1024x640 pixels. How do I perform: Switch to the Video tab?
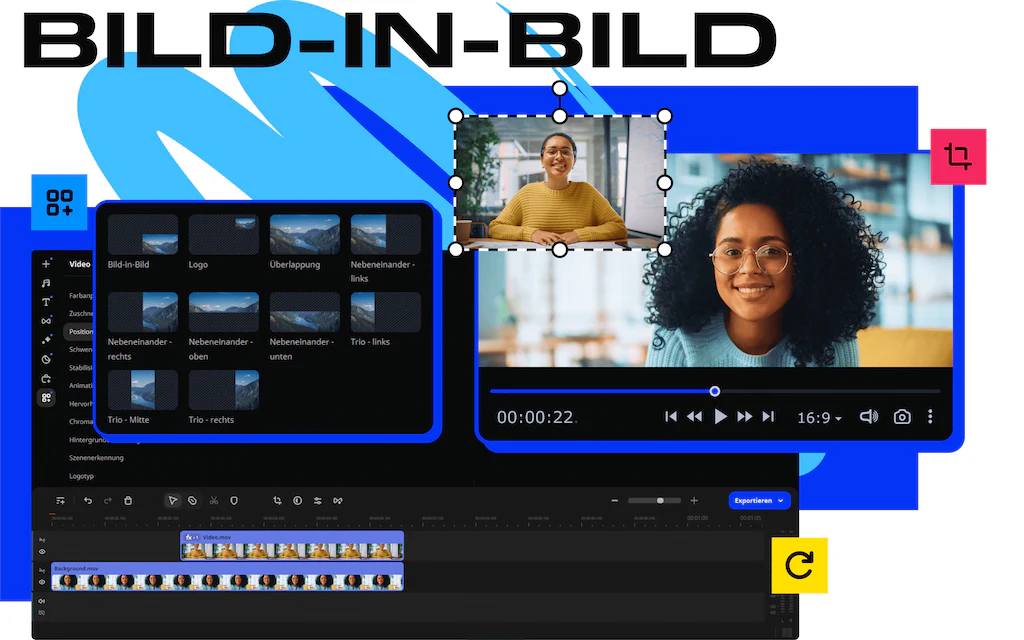click(80, 264)
